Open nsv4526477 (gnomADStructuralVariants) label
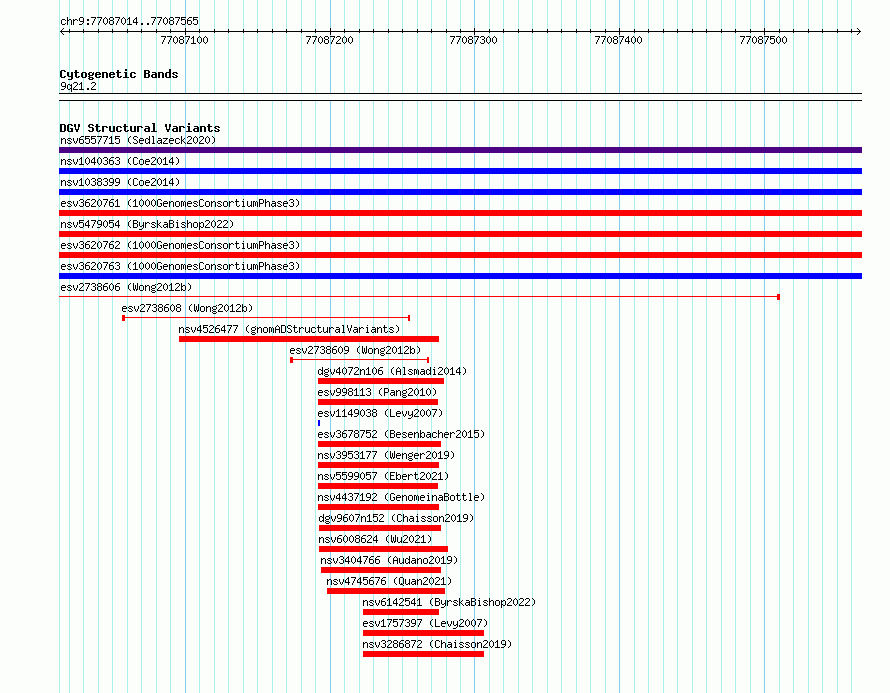Viewport: 890px width, 693px height. [x=289, y=329]
